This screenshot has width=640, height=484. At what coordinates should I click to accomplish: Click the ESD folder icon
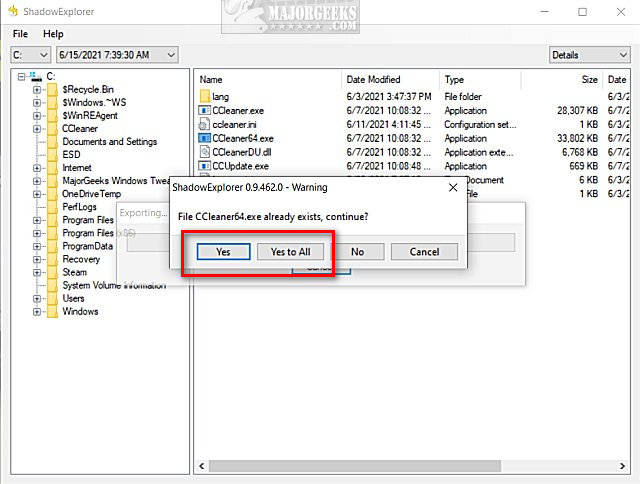click(x=52, y=155)
